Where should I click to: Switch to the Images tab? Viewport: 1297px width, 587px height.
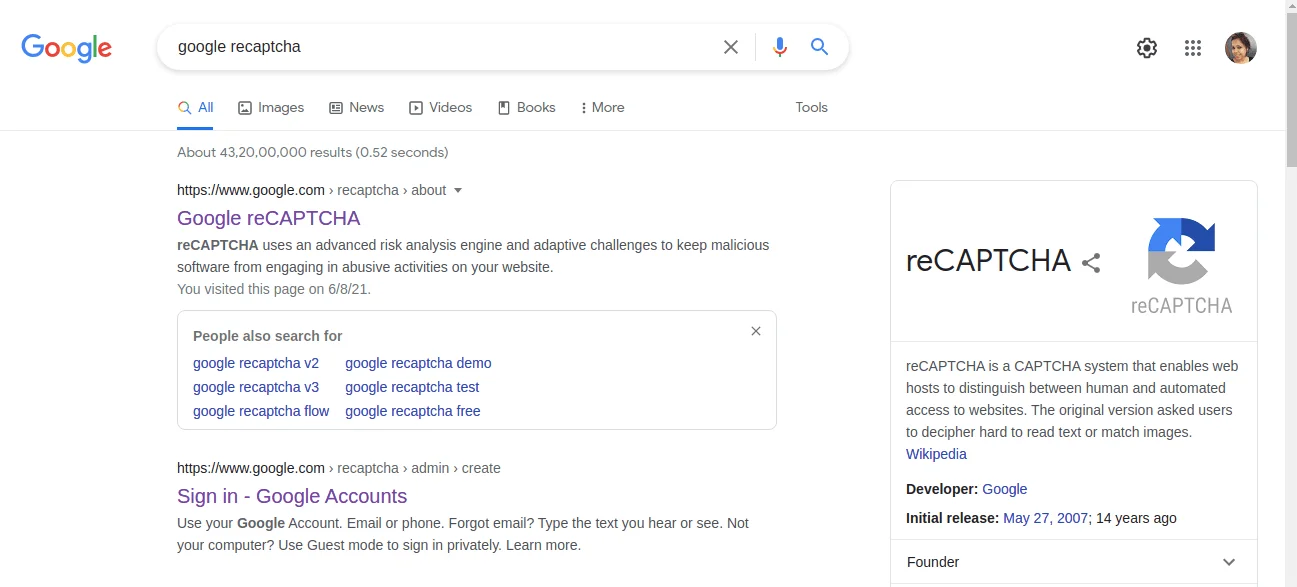(x=271, y=107)
